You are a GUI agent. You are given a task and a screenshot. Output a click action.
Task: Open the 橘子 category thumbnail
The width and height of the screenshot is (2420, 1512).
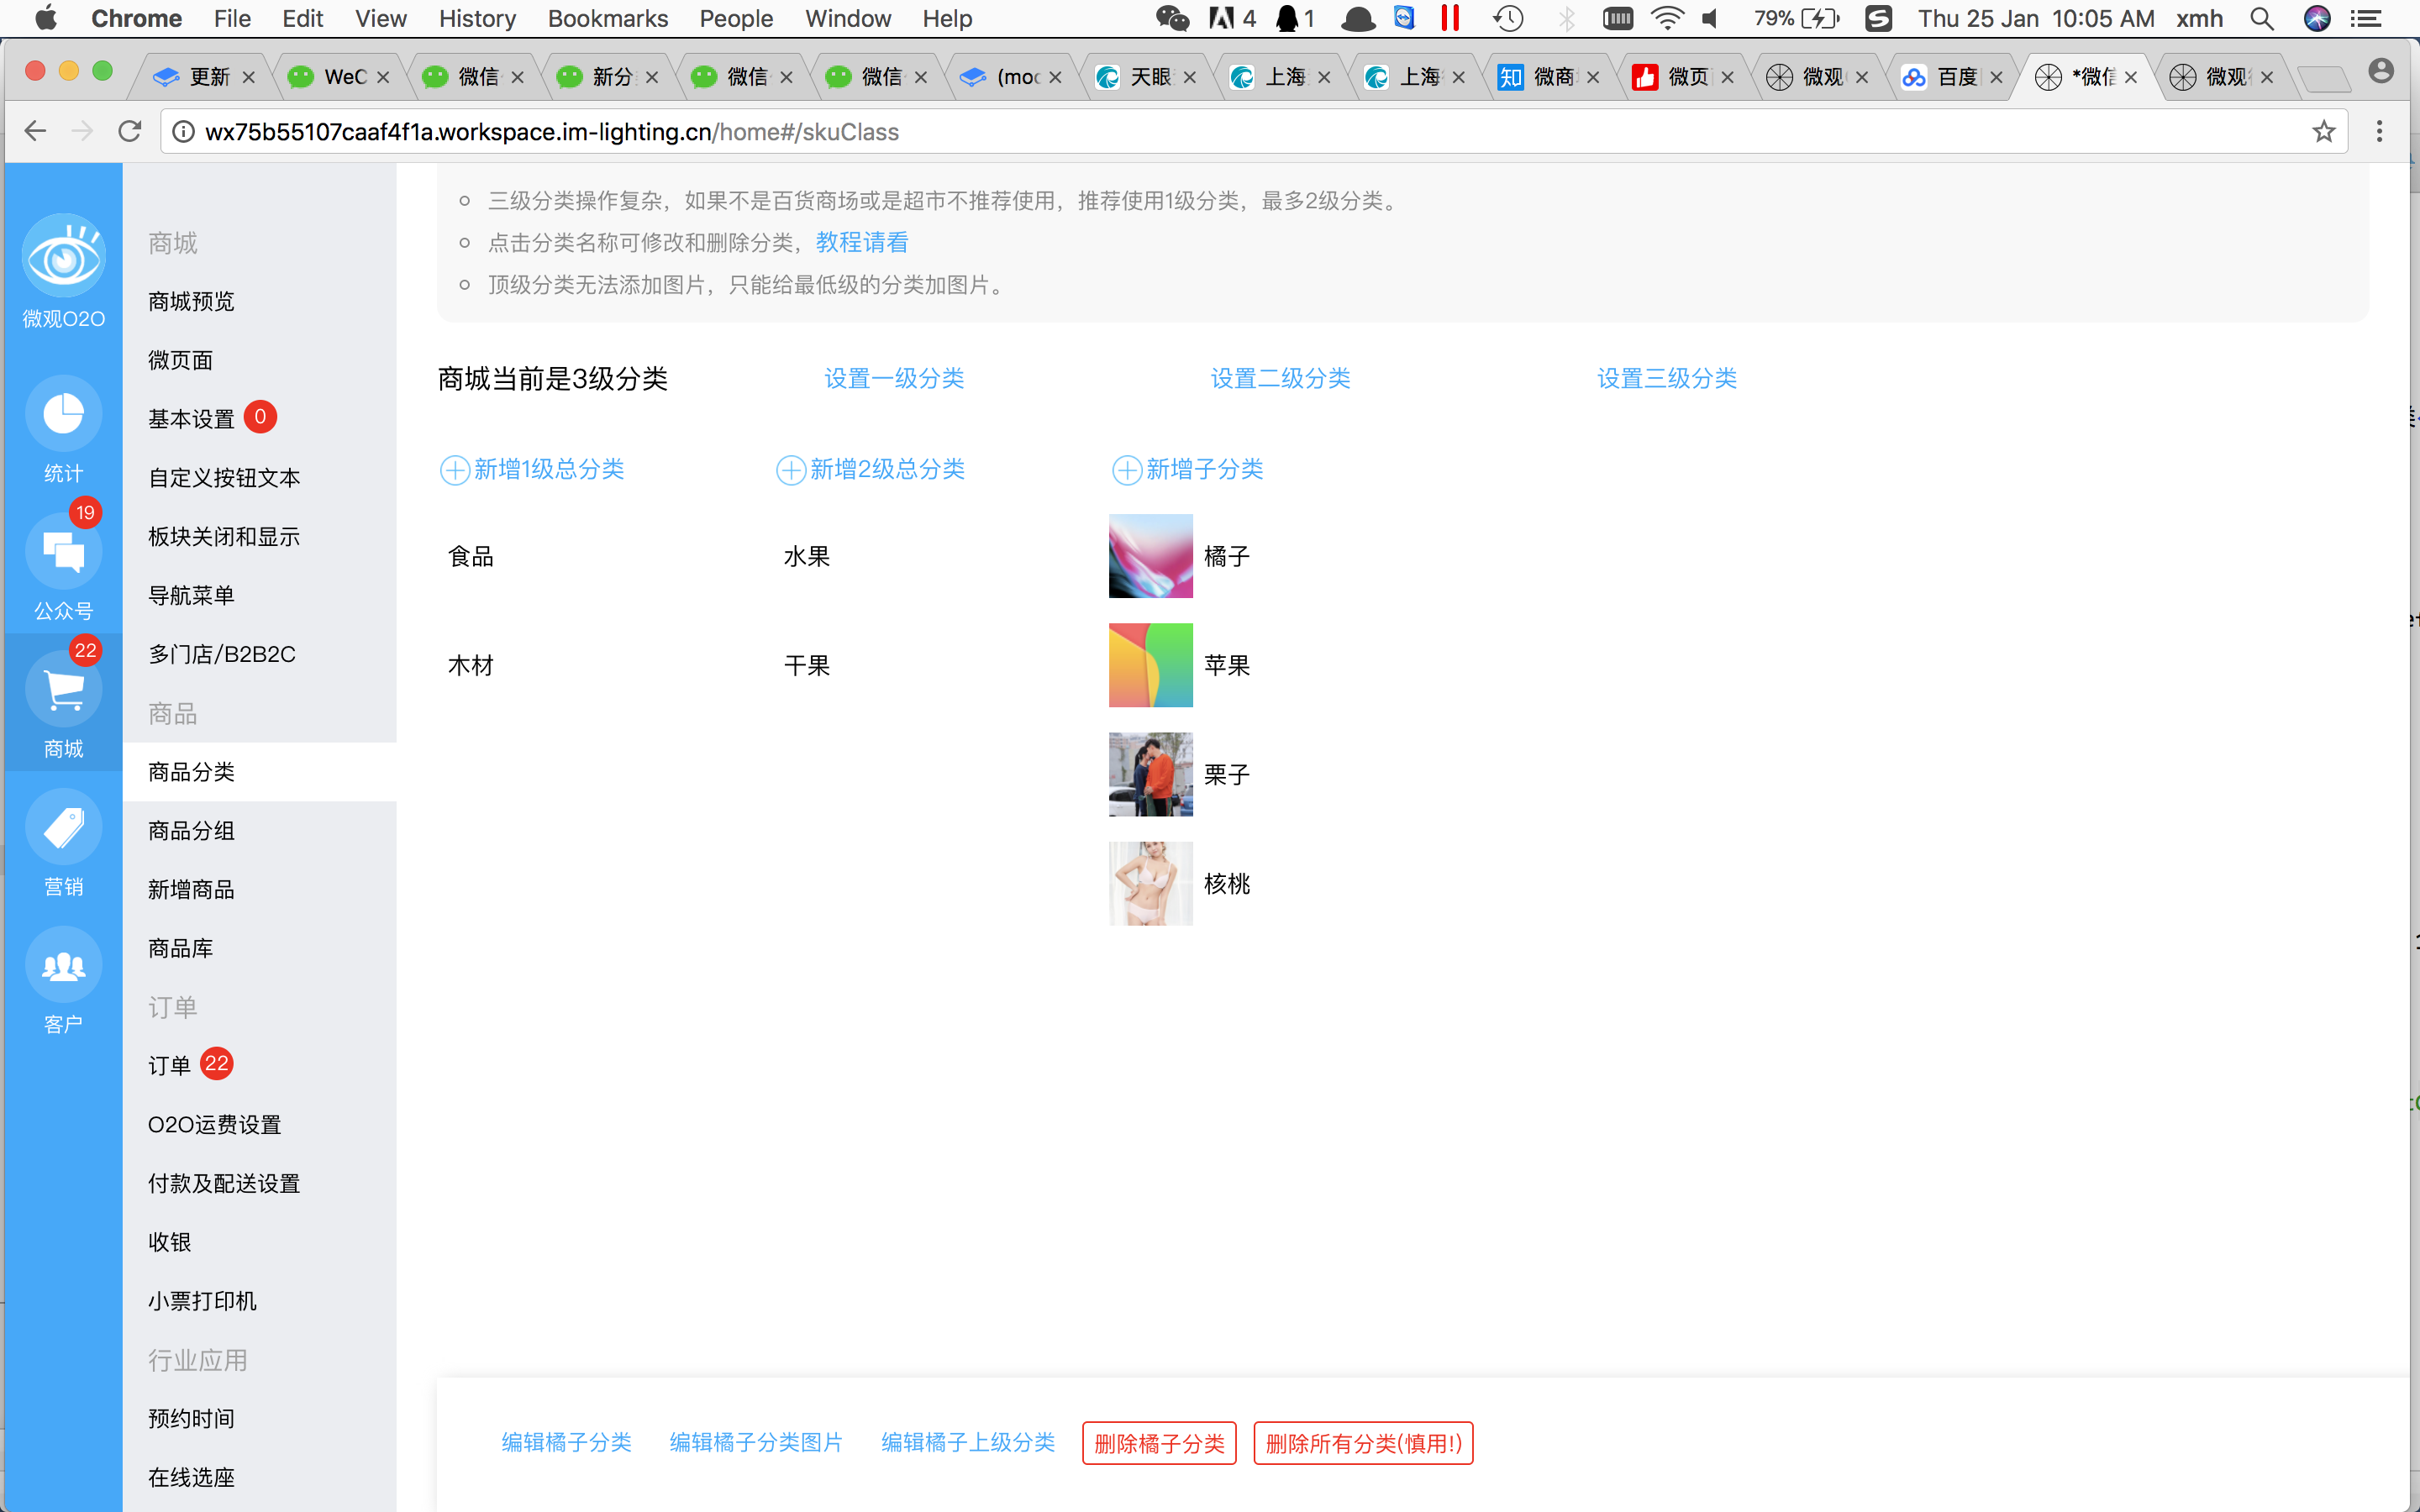1151,556
